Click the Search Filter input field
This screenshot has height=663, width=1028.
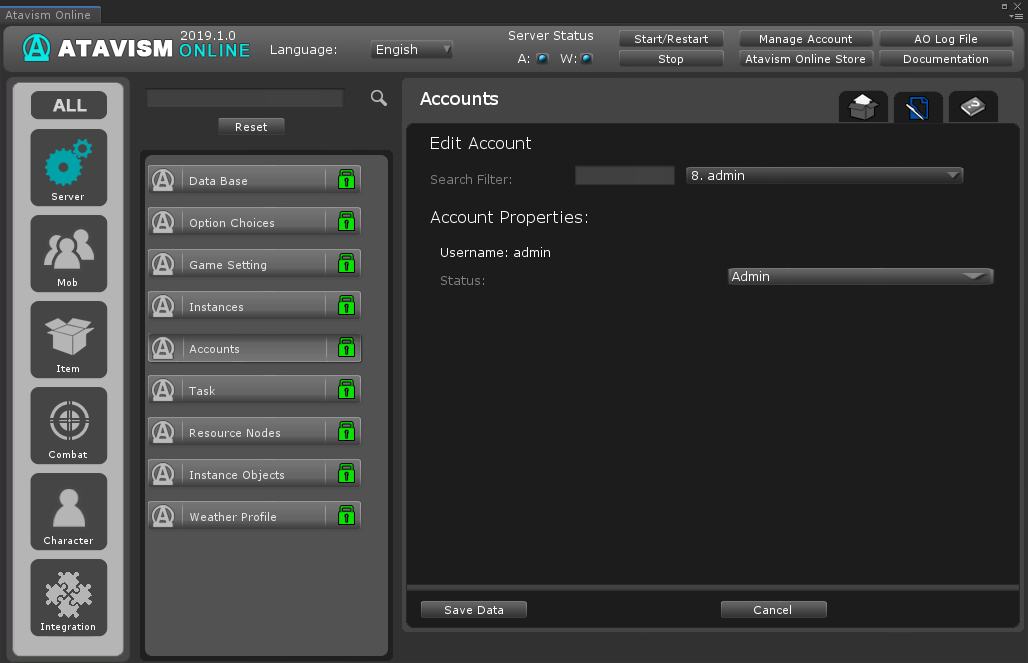(624, 176)
